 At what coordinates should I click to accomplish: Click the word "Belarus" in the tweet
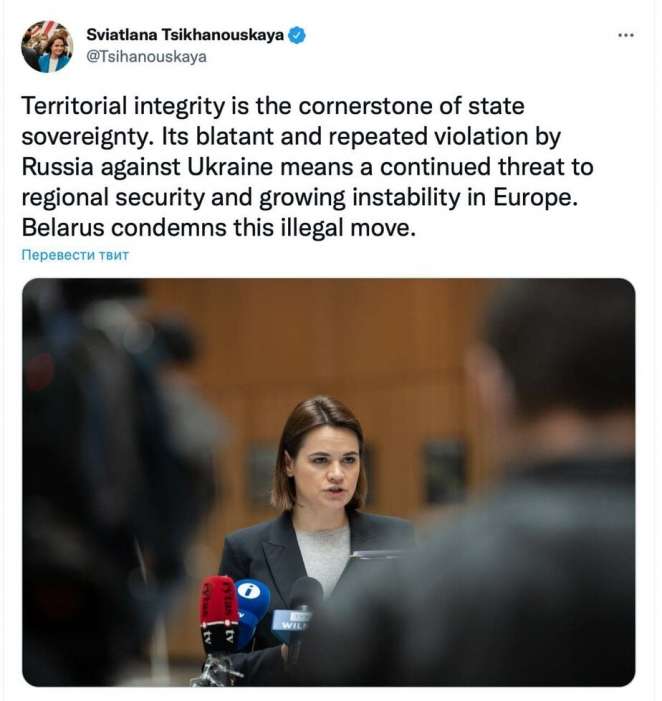point(59,228)
